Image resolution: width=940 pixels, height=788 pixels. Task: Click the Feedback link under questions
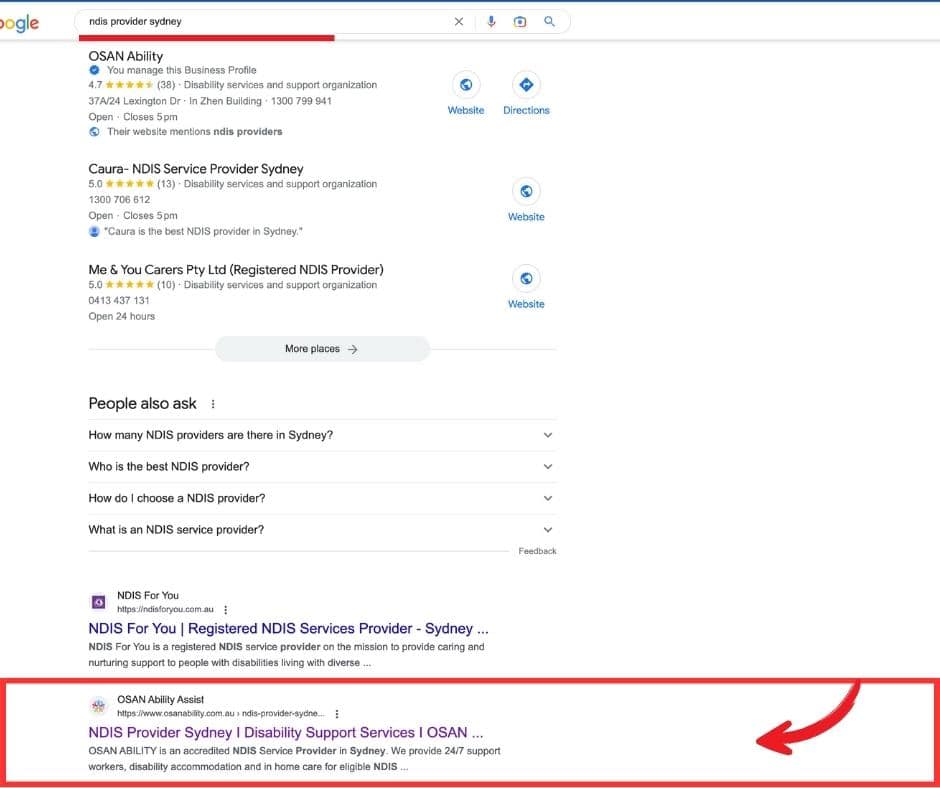click(537, 551)
